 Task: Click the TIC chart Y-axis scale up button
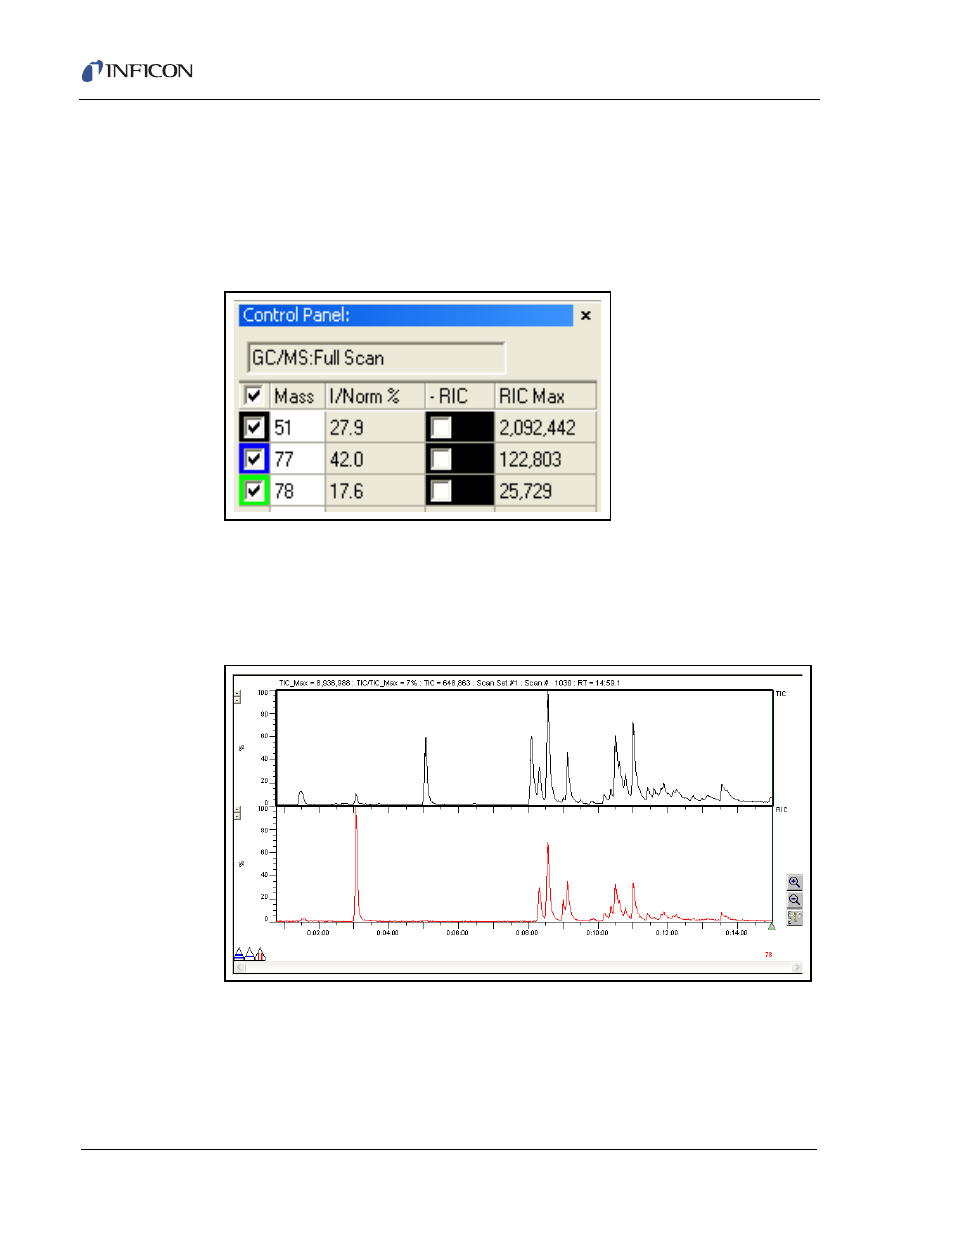click(237, 692)
